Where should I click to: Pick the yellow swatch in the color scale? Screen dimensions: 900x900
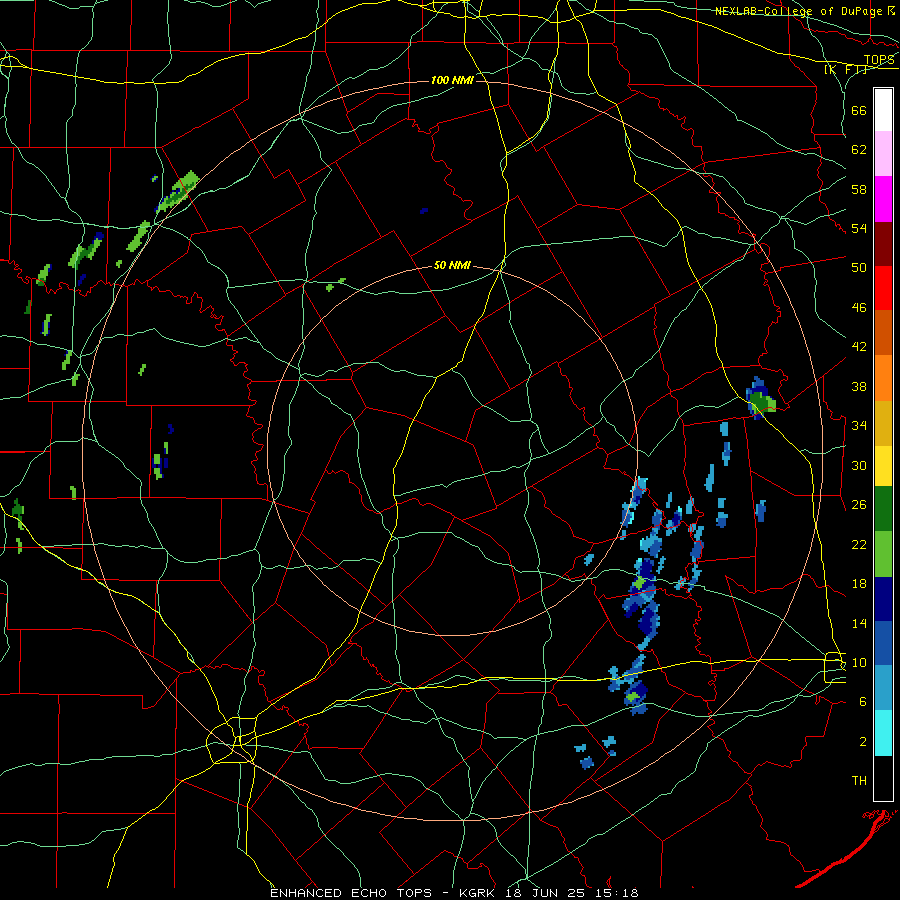(883, 466)
